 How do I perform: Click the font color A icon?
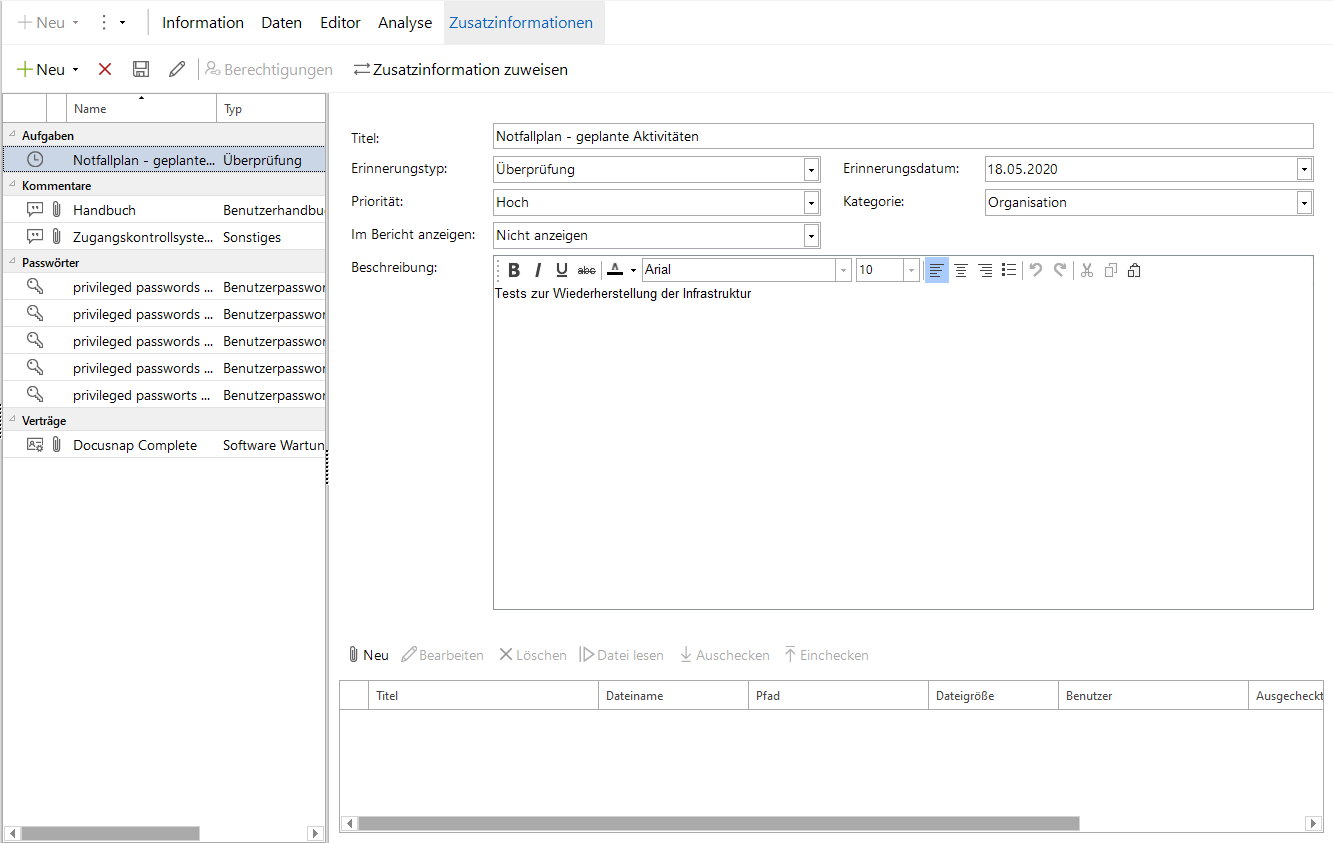(x=615, y=270)
